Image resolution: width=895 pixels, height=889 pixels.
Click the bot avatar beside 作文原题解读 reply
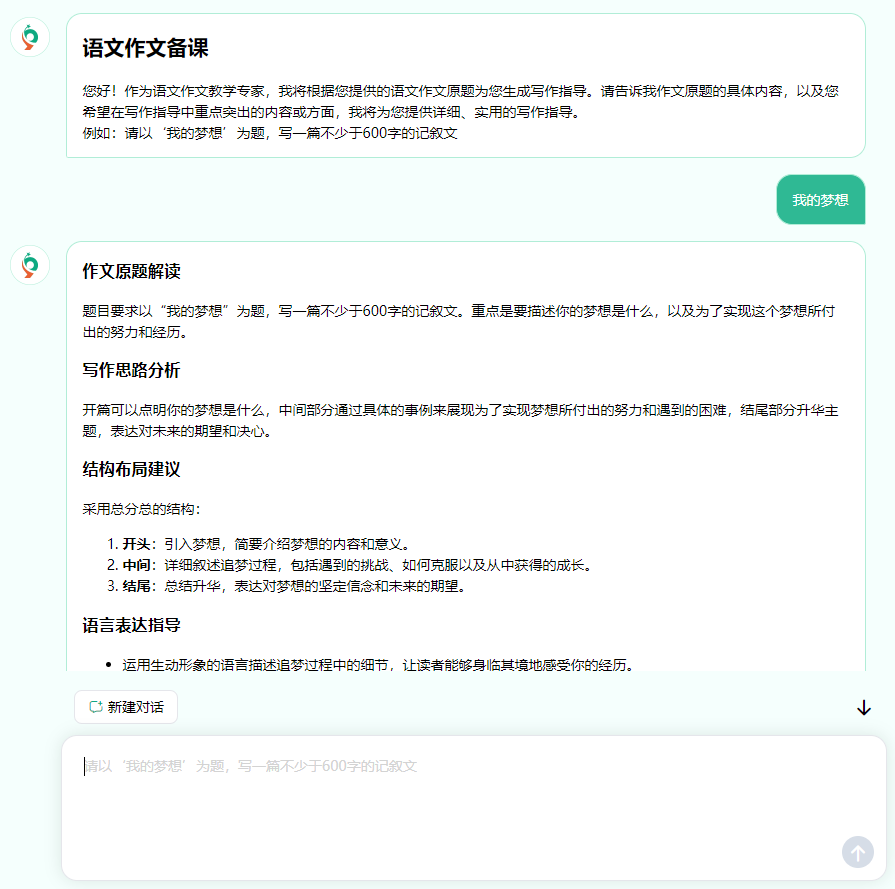click(30, 265)
